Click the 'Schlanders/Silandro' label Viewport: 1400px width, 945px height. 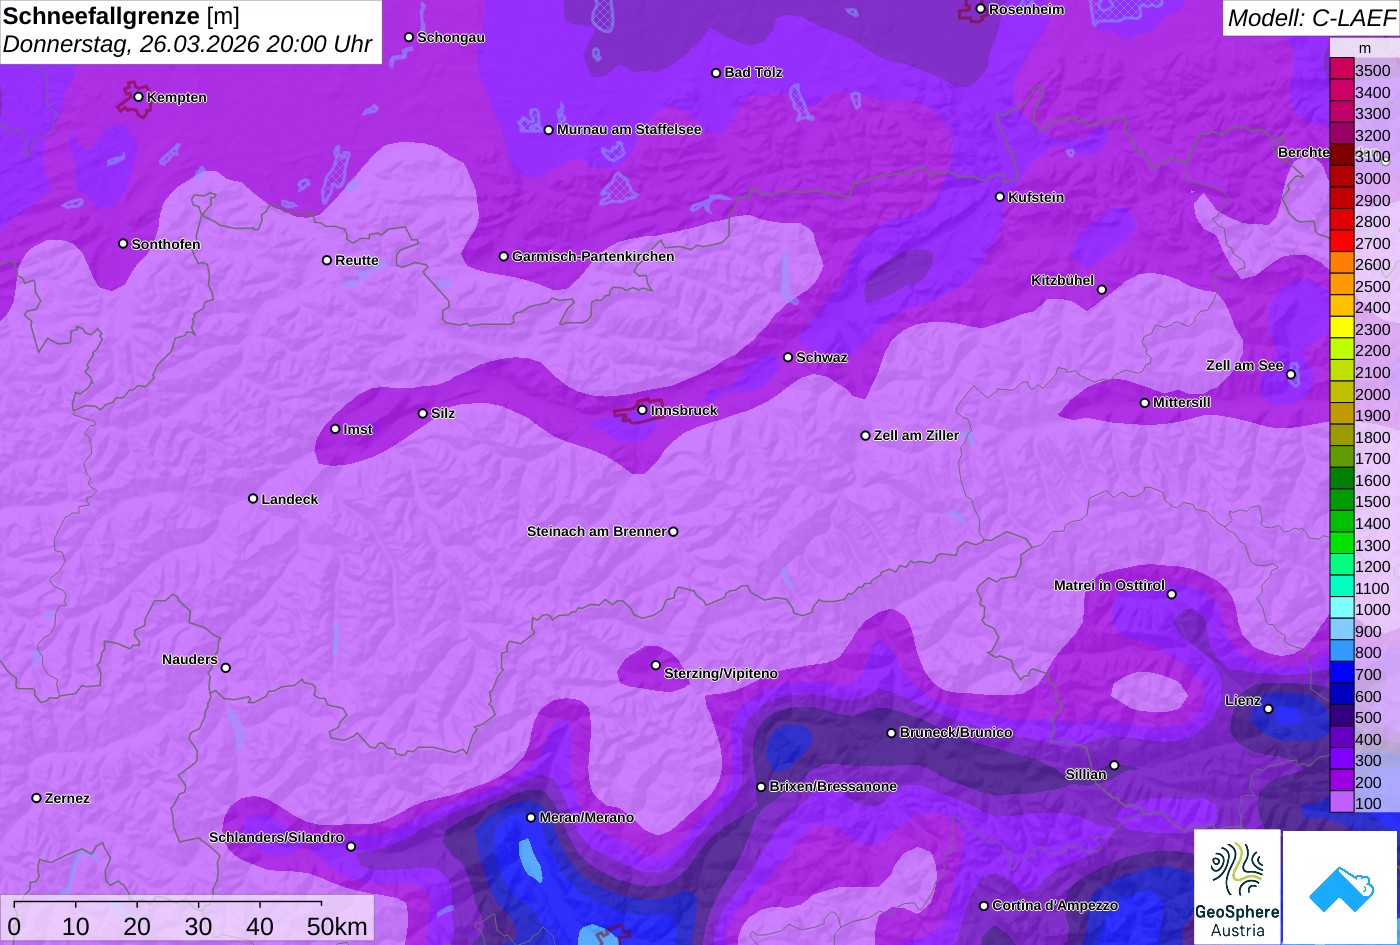point(276,838)
